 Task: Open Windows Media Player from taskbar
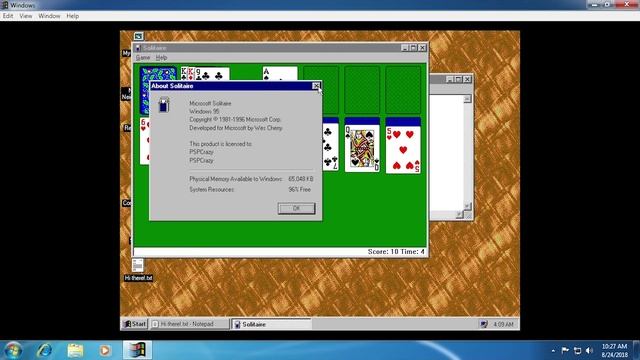point(105,350)
